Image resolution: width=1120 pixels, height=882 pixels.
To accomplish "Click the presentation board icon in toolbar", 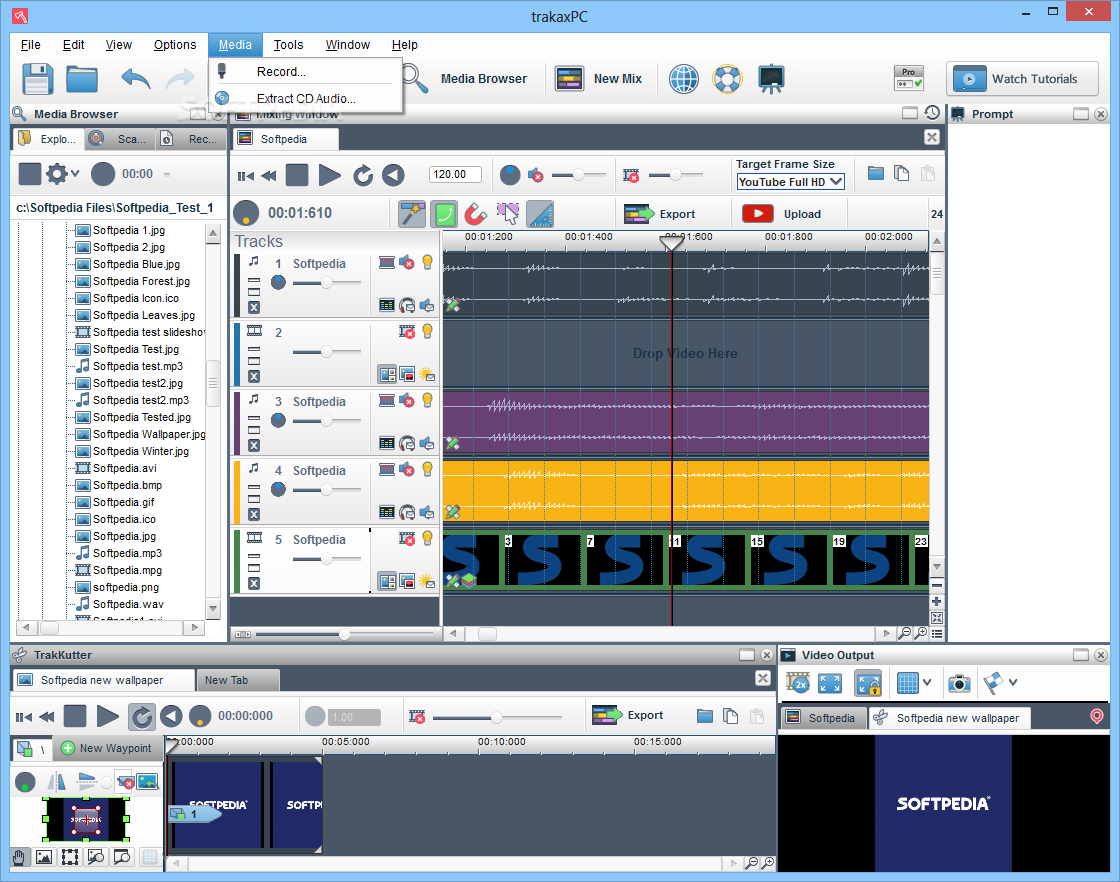I will tap(771, 79).
